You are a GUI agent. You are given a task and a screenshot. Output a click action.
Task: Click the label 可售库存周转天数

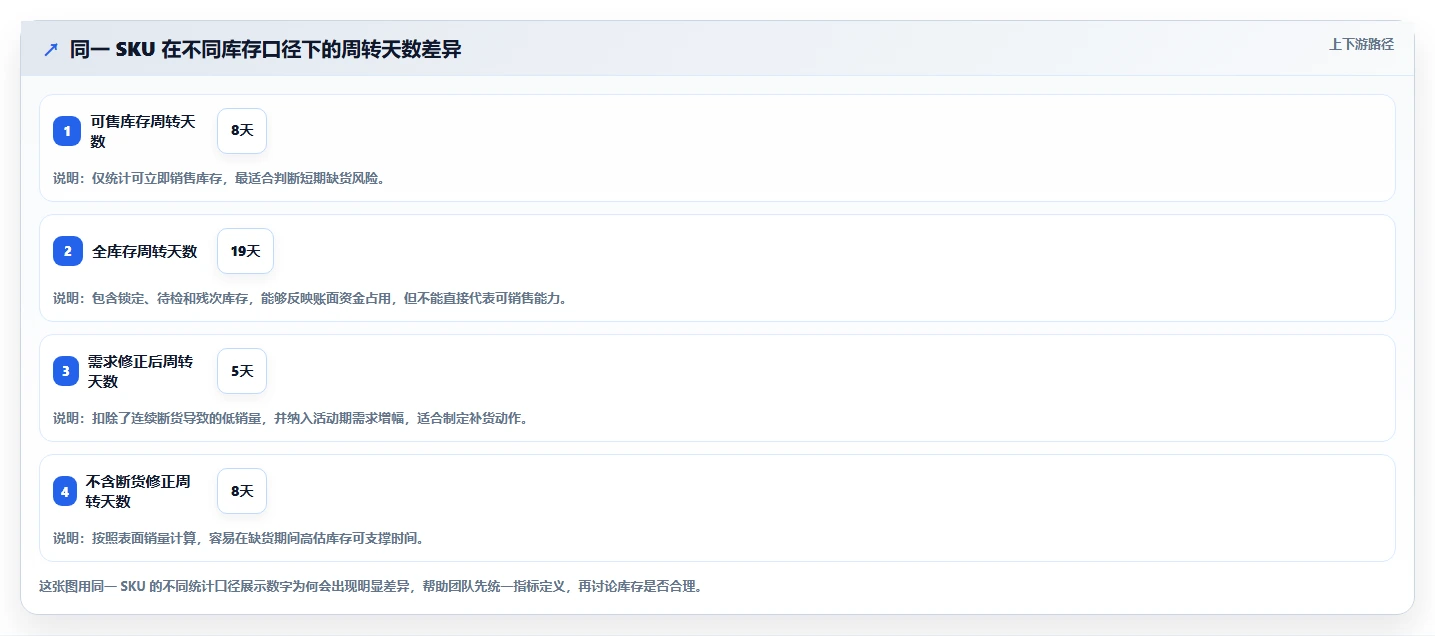coord(143,131)
